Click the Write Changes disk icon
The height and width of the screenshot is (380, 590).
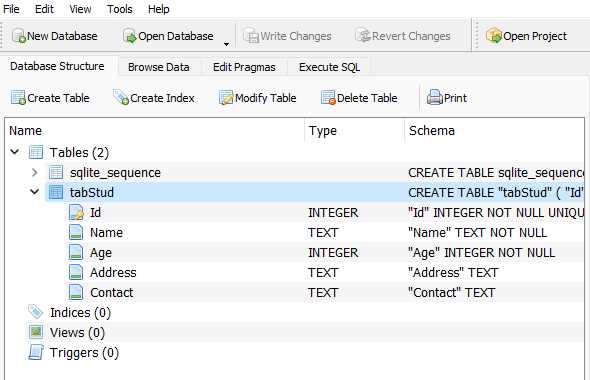pyautogui.click(x=251, y=36)
